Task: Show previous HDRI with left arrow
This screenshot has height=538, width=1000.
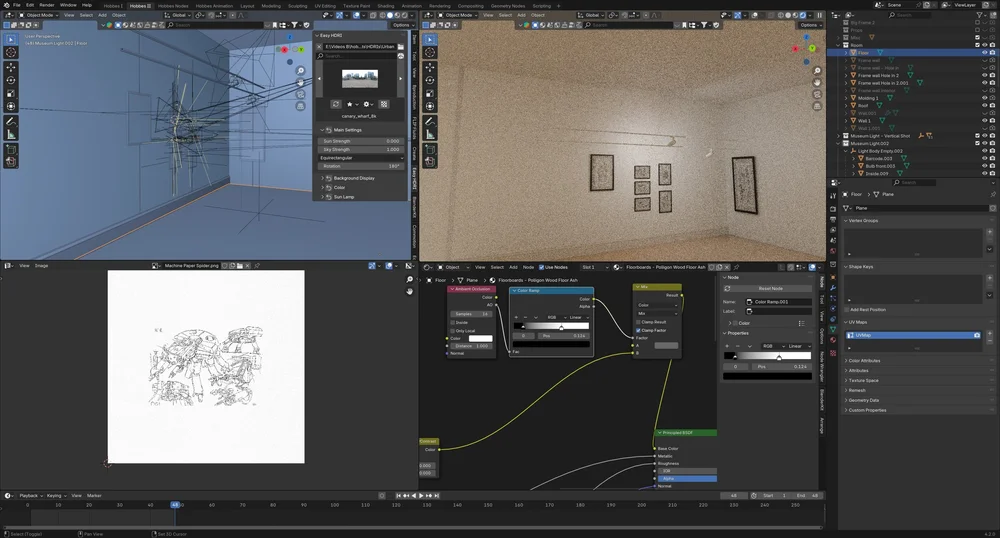Action: pos(320,78)
